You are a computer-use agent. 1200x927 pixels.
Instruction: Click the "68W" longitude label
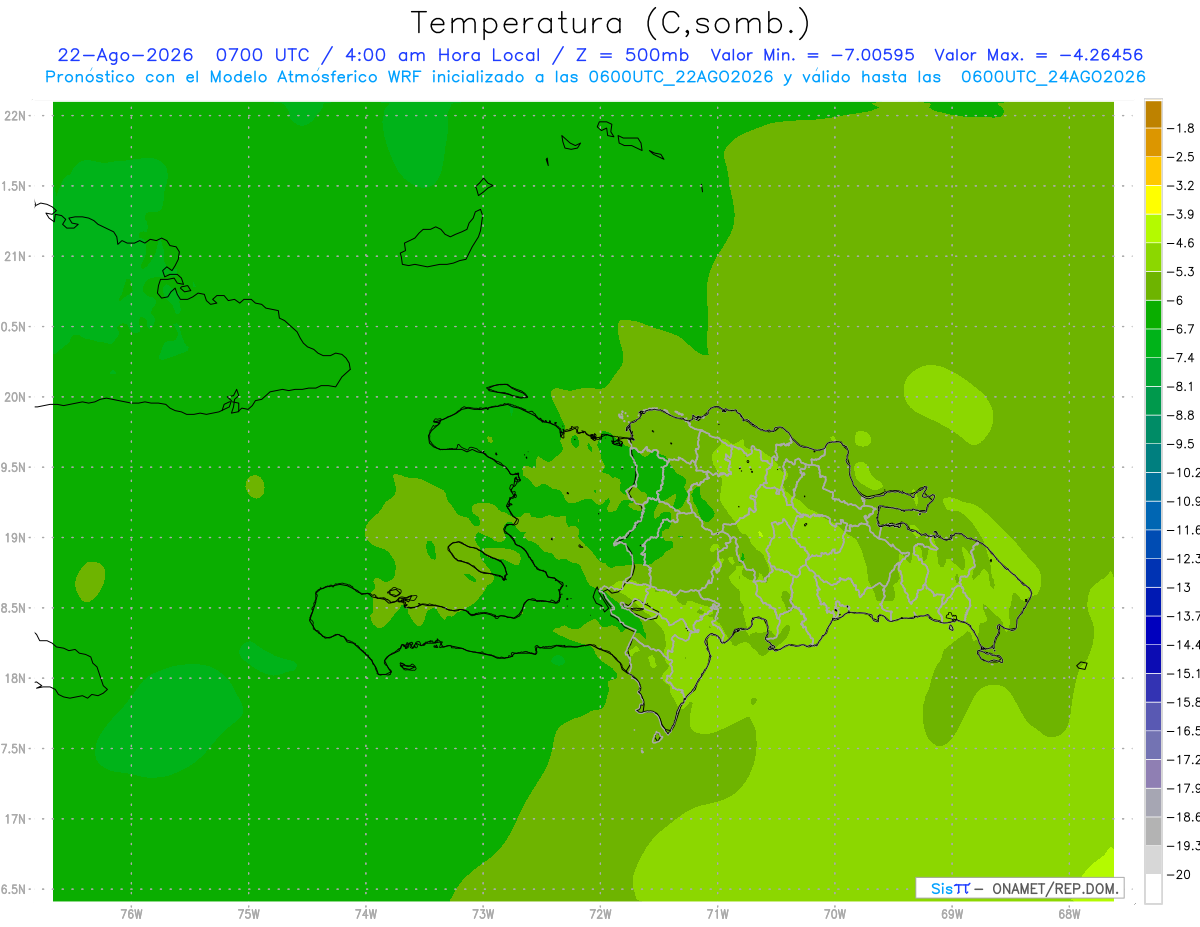point(1069,914)
